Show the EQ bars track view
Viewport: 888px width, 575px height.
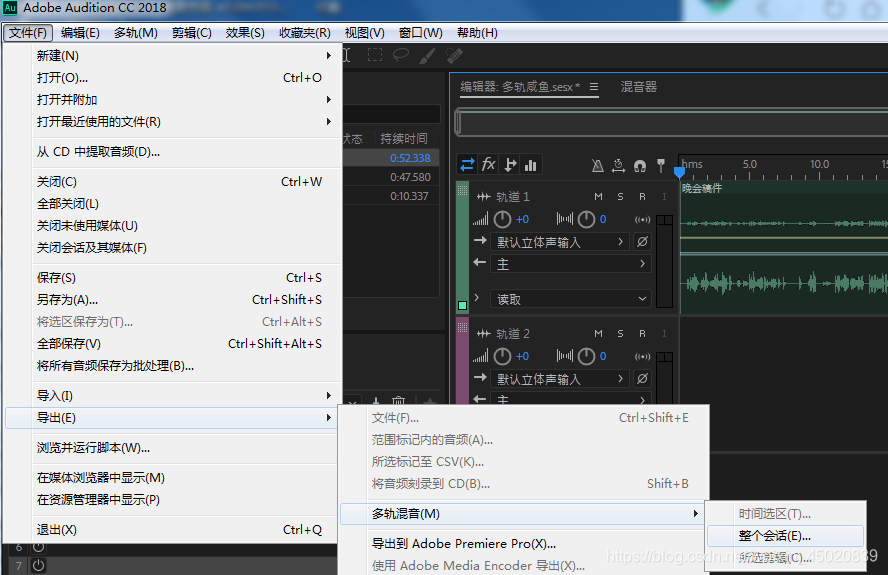531,165
